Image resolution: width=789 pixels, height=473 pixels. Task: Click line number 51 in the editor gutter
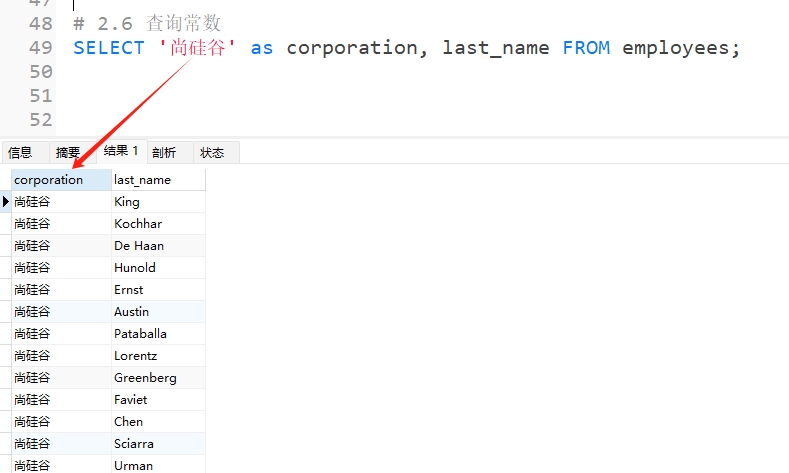[41, 96]
